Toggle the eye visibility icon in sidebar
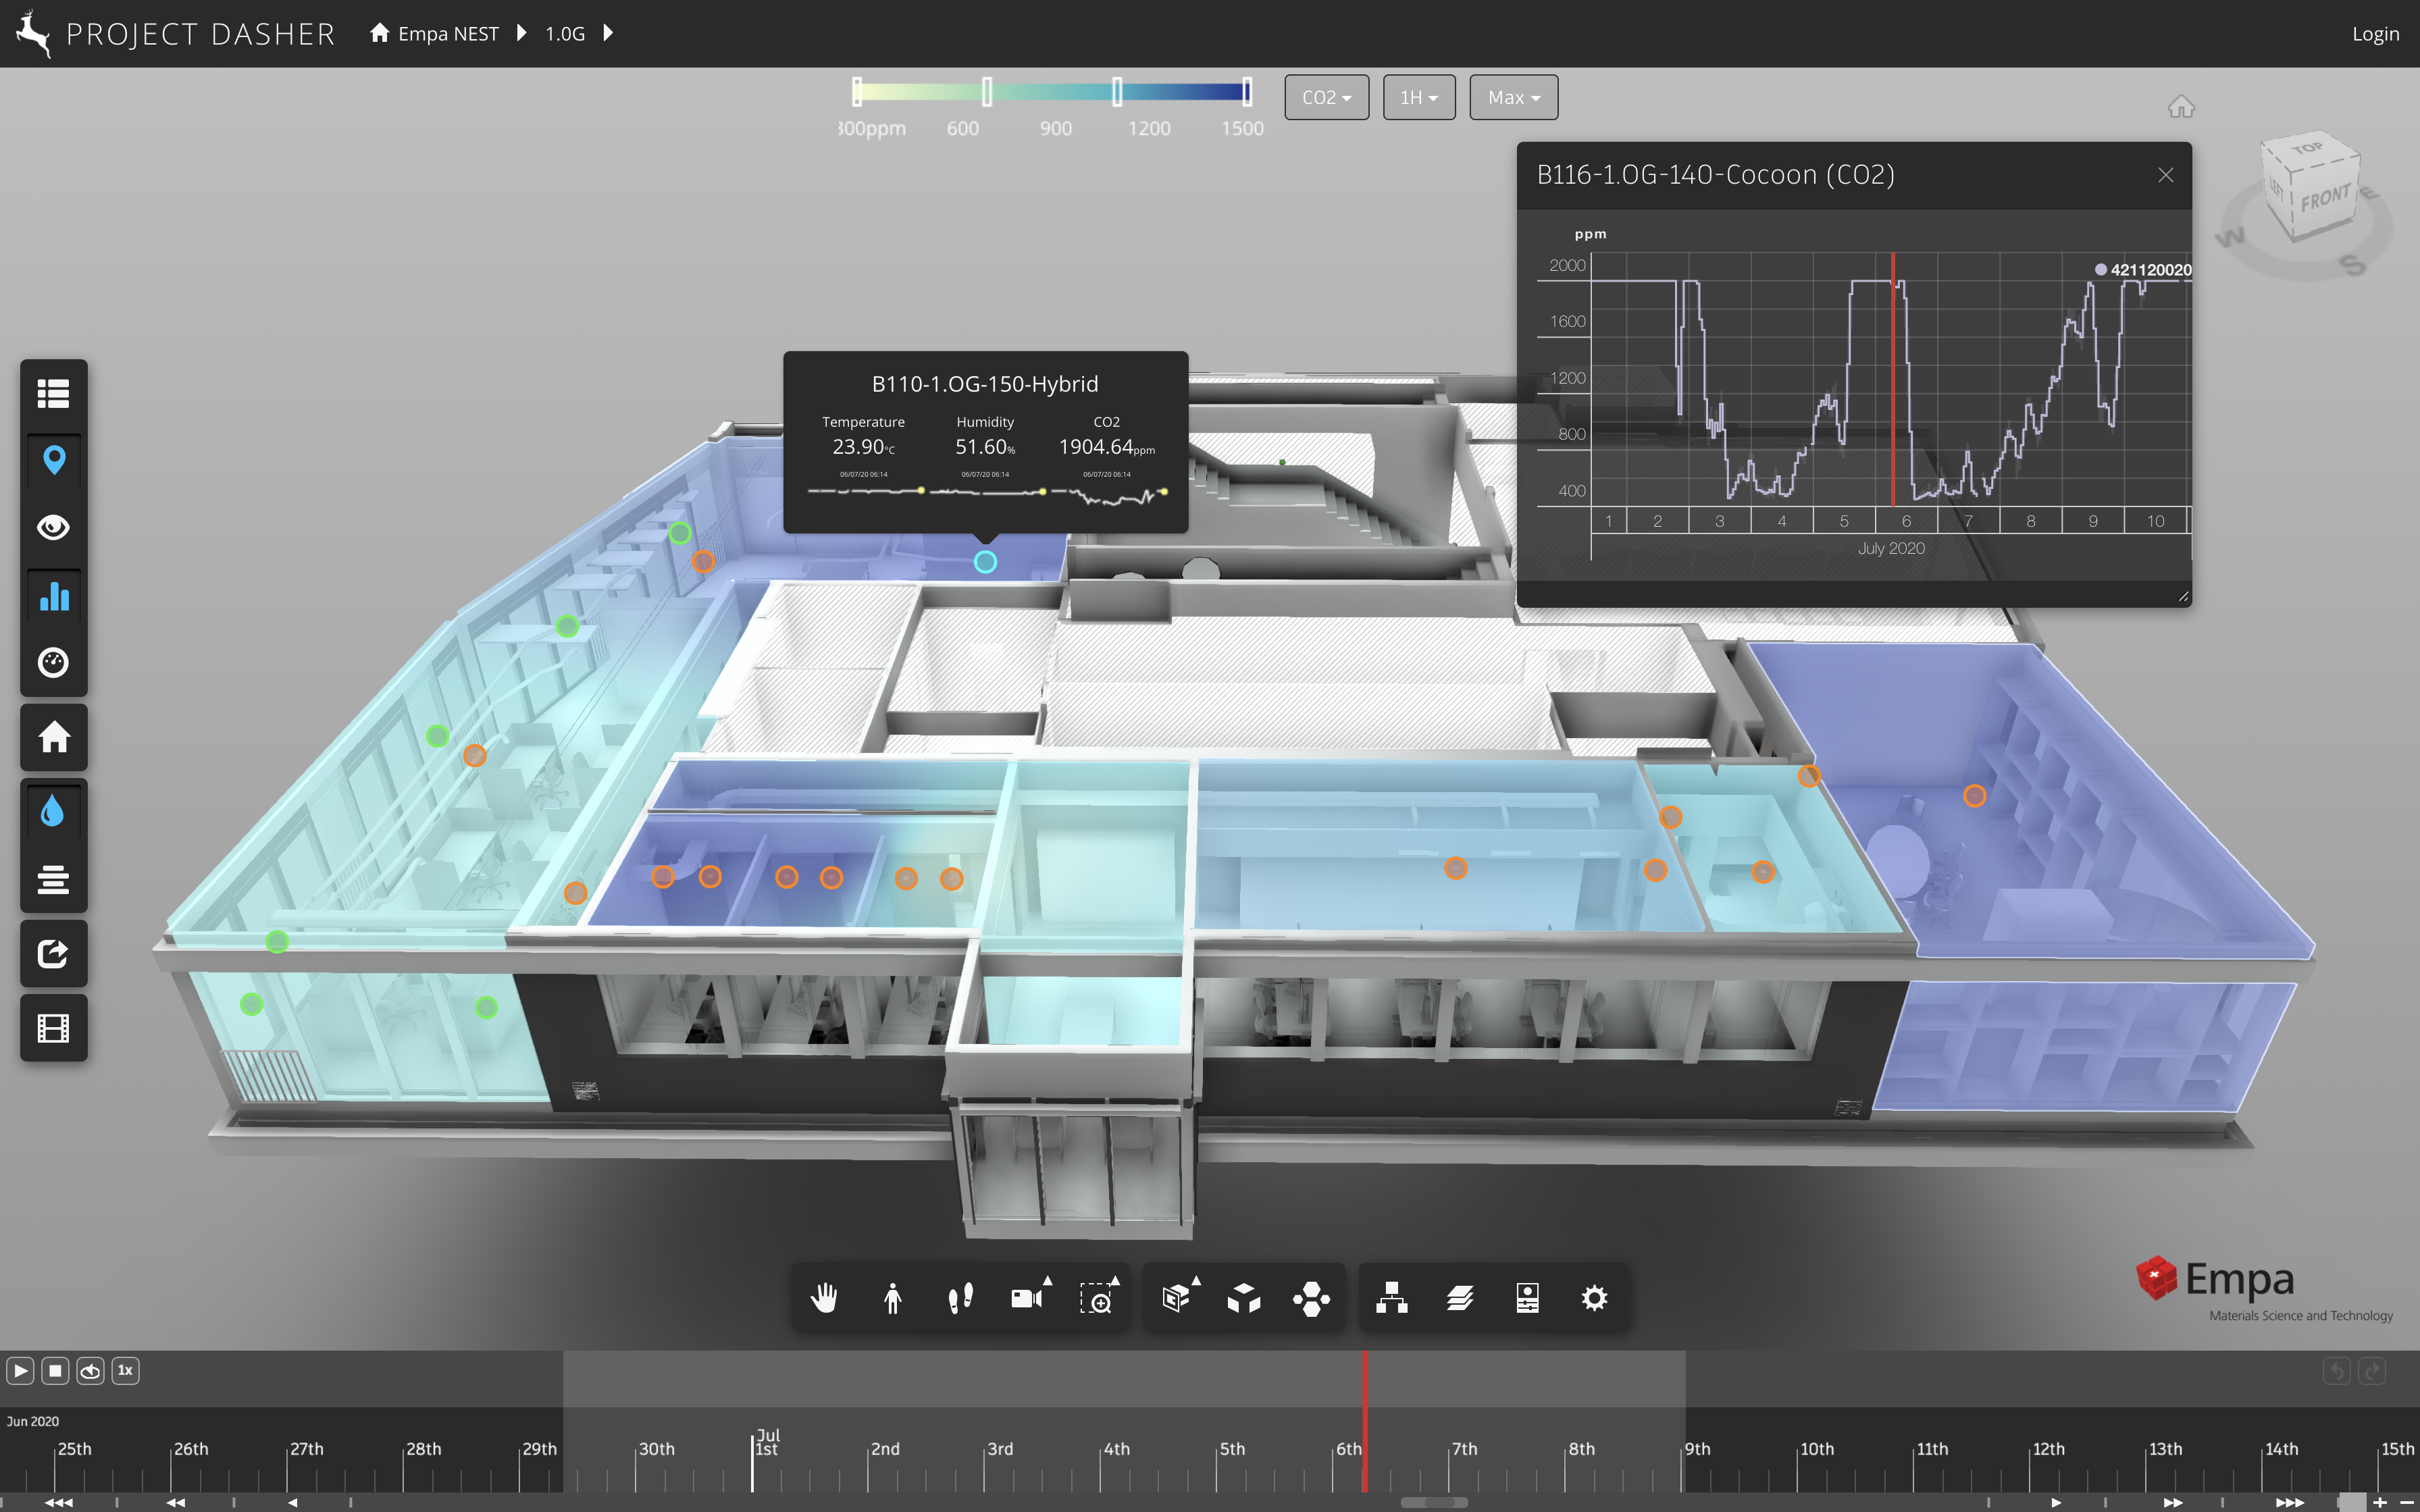This screenshot has width=2420, height=1512. 54,527
